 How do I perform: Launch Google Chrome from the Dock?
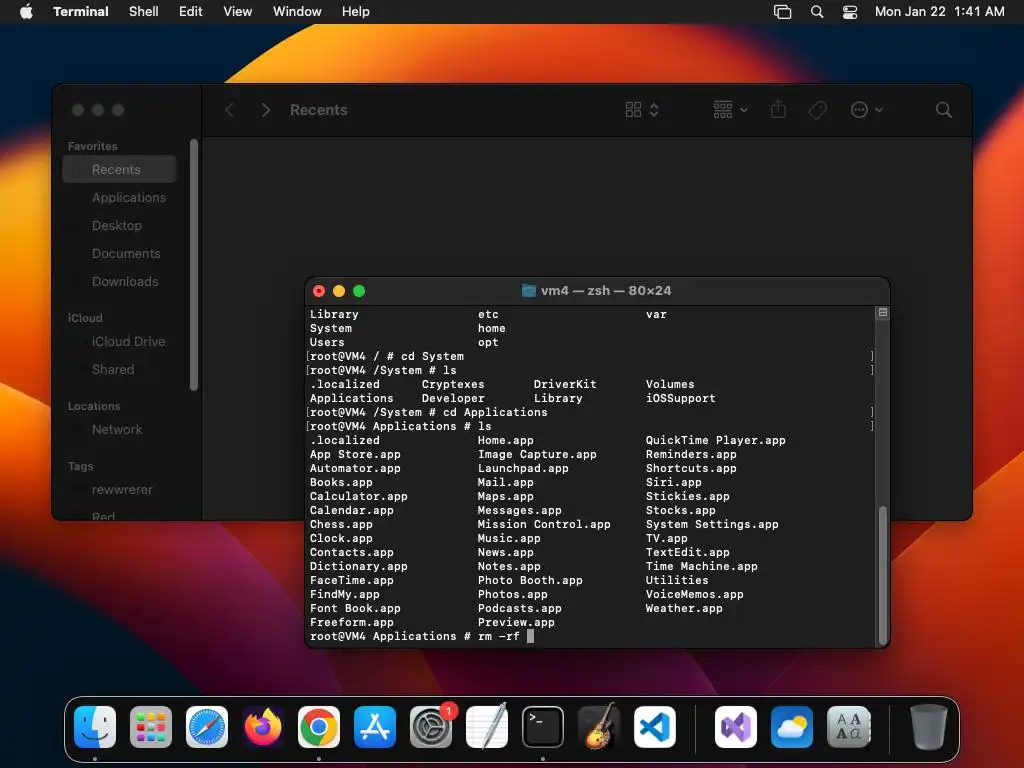point(319,727)
